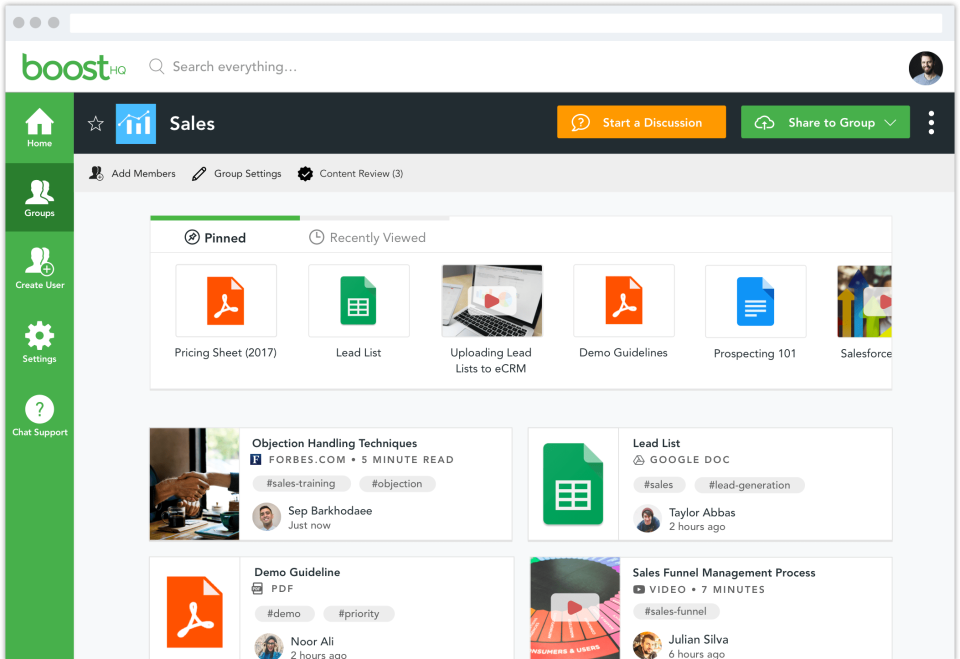Click the Sales group chart icon
The width and height of the screenshot is (960, 659).
[x=136, y=122]
